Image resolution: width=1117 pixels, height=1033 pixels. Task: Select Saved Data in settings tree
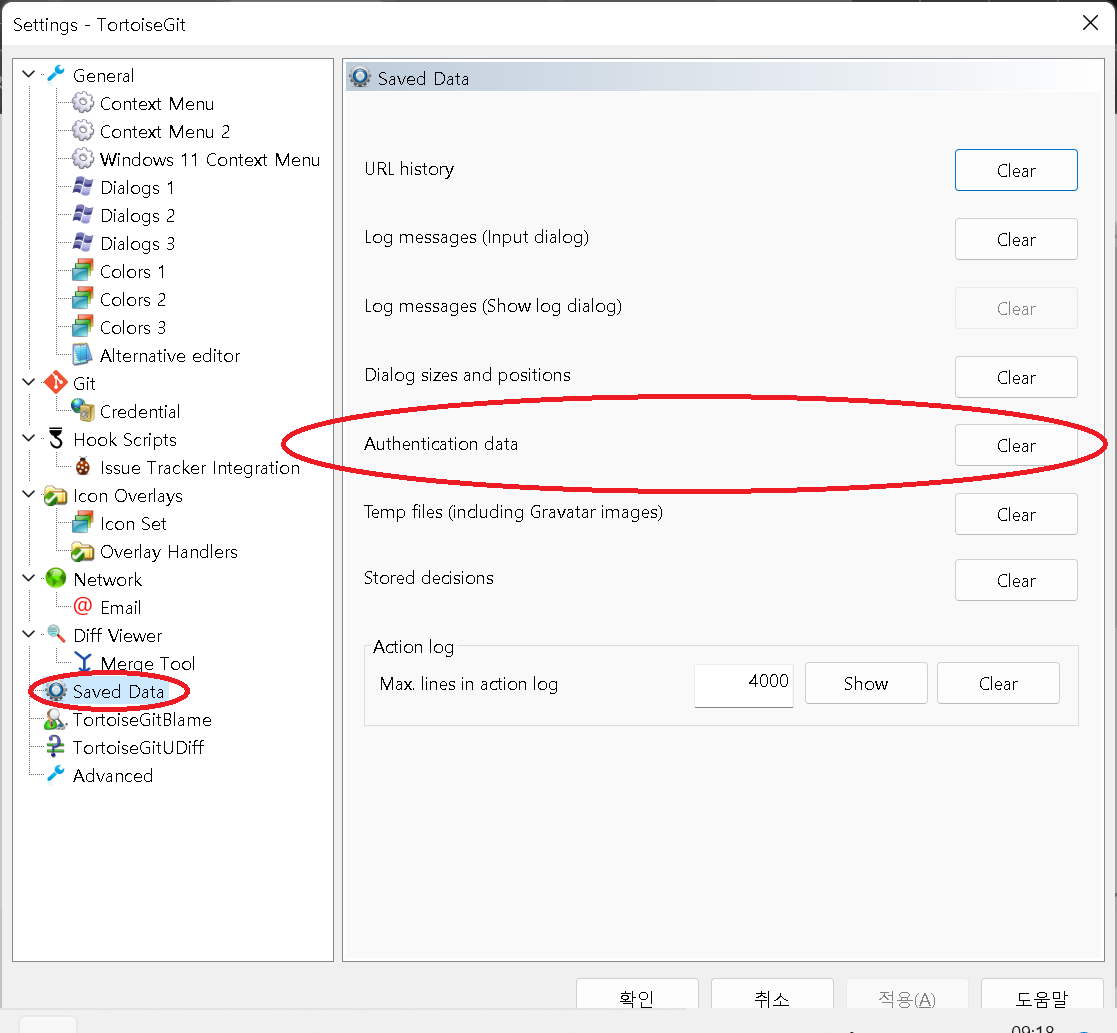coord(118,691)
